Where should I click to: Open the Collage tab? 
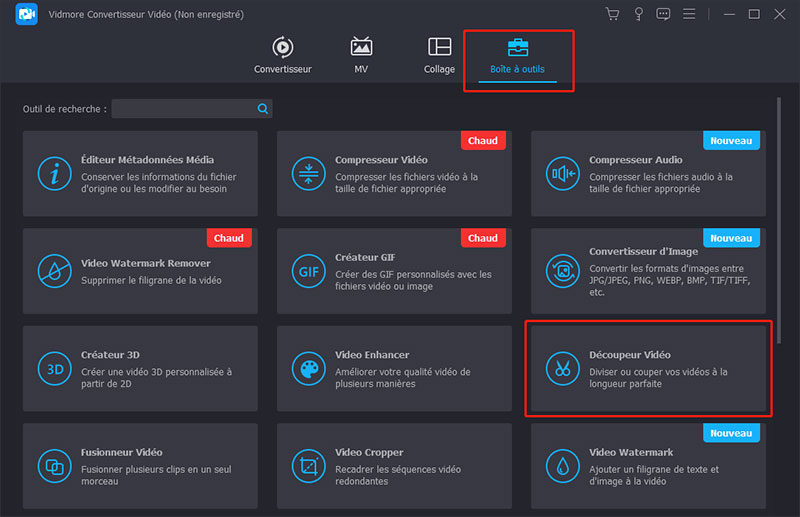(439, 56)
